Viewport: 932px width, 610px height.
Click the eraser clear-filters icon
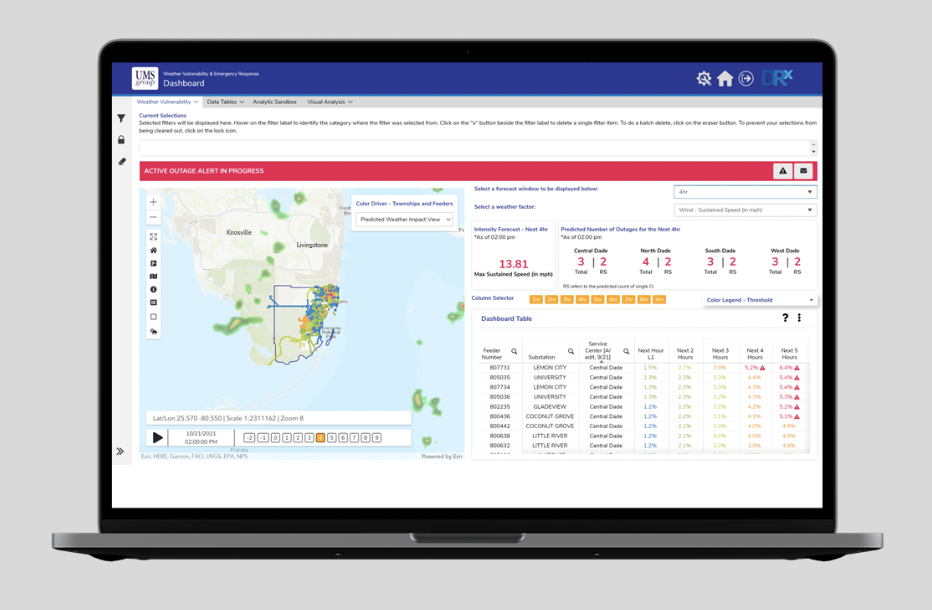(x=121, y=161)
